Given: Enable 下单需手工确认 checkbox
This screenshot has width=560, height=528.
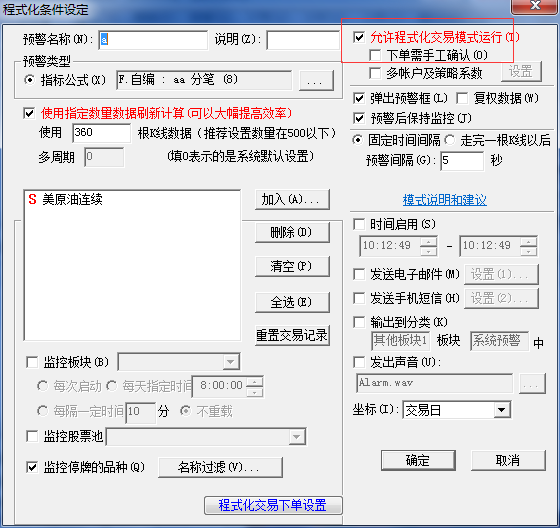Looking at the screenshot, I should (x=375, y=55).
